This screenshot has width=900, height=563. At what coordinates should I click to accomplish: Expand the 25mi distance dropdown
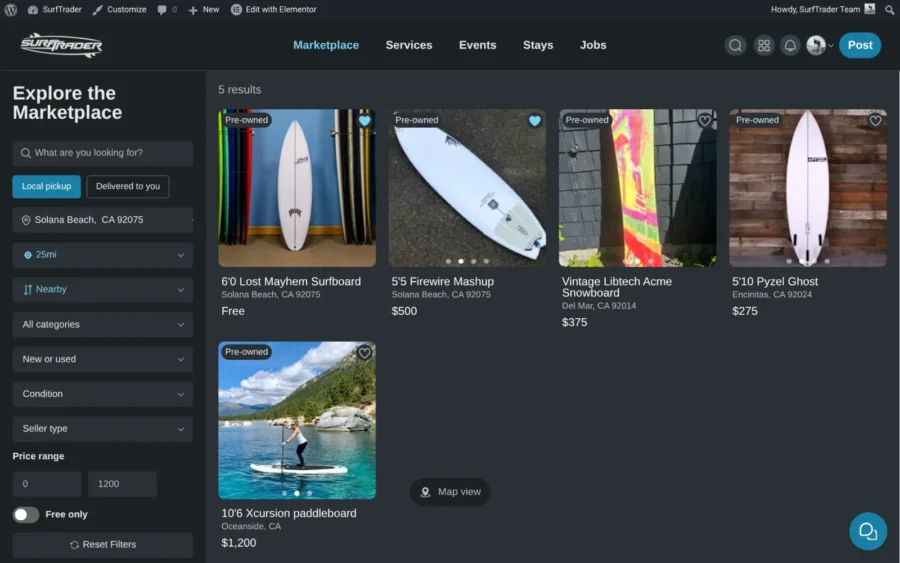103,255
